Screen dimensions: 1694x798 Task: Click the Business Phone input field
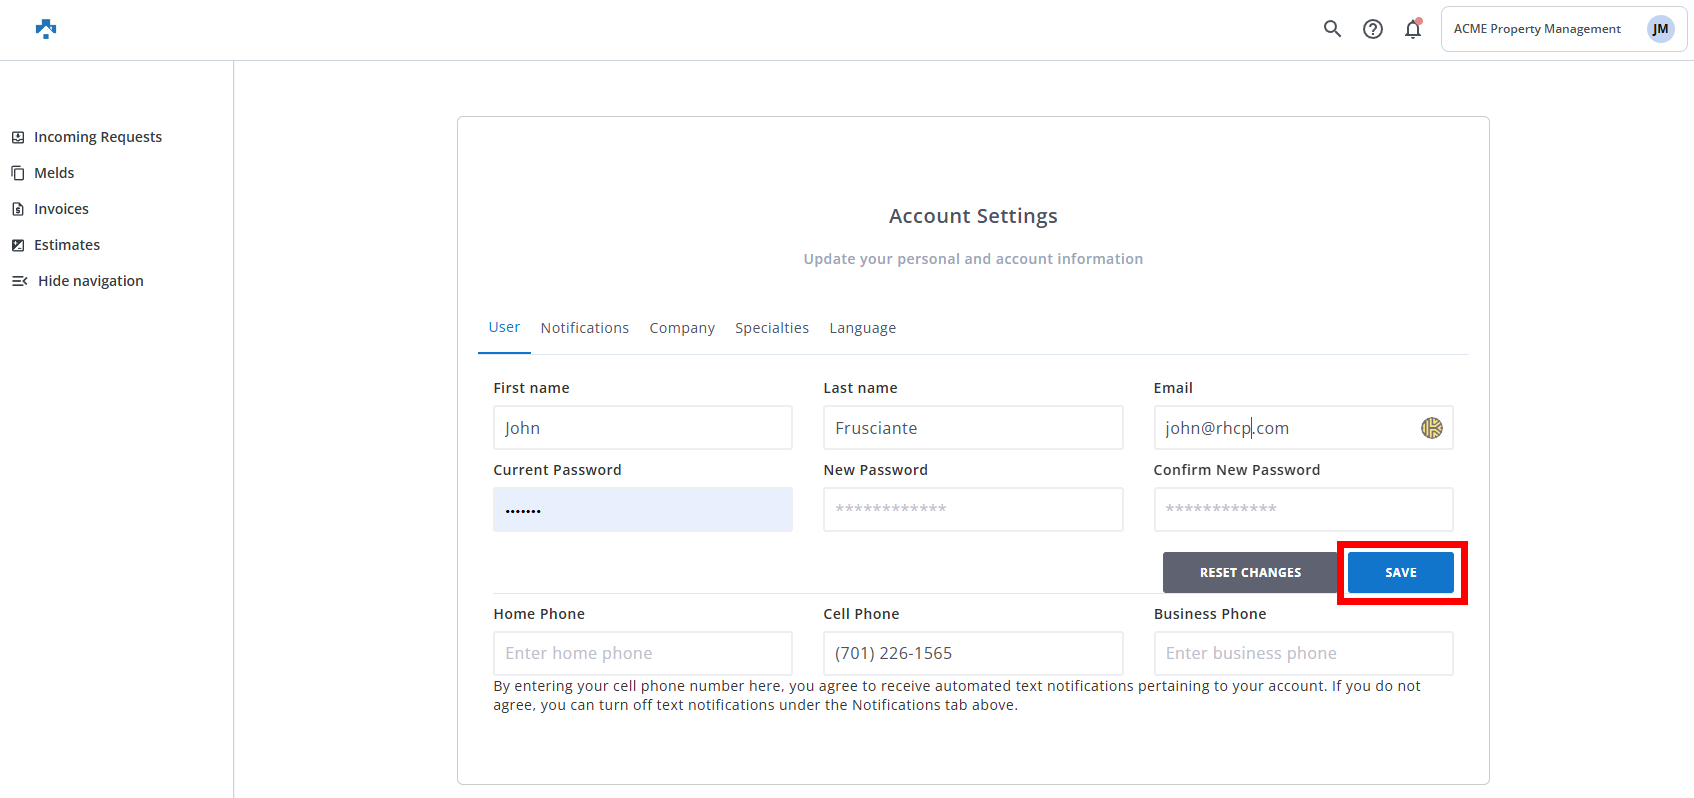coord(1302,653)
